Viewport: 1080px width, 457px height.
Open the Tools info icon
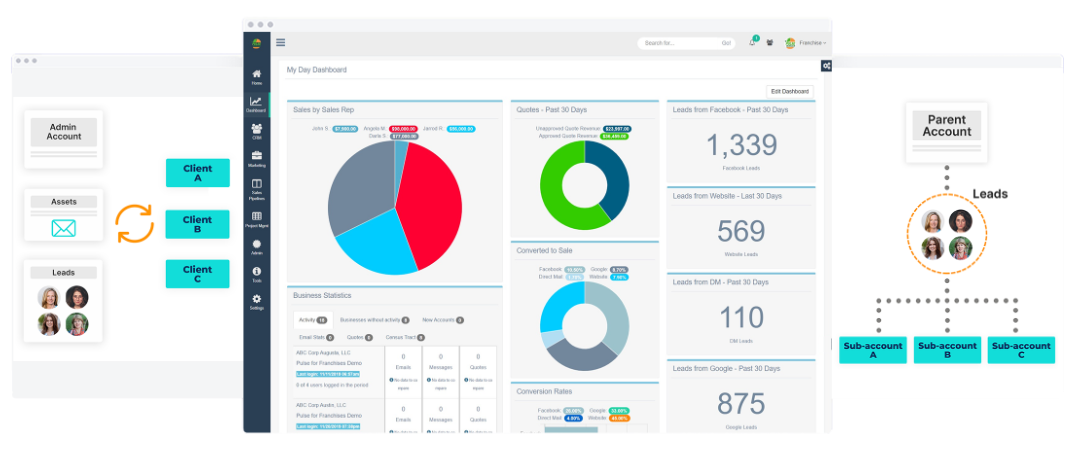256,272
